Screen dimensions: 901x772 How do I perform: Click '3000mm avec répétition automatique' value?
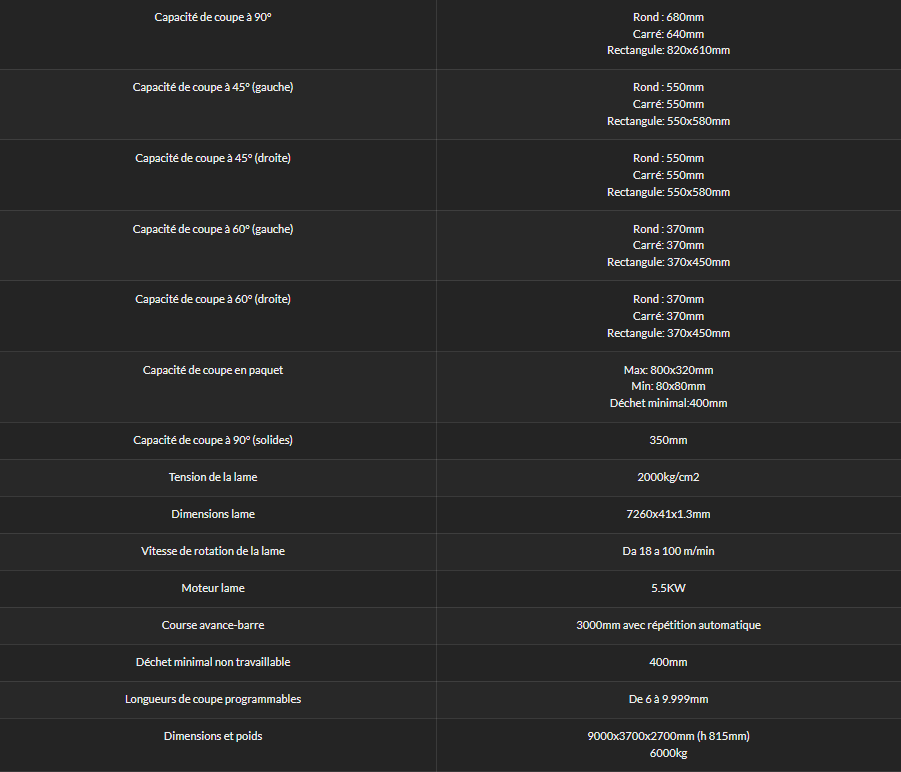pyautogui.click(x=668, y=625)
